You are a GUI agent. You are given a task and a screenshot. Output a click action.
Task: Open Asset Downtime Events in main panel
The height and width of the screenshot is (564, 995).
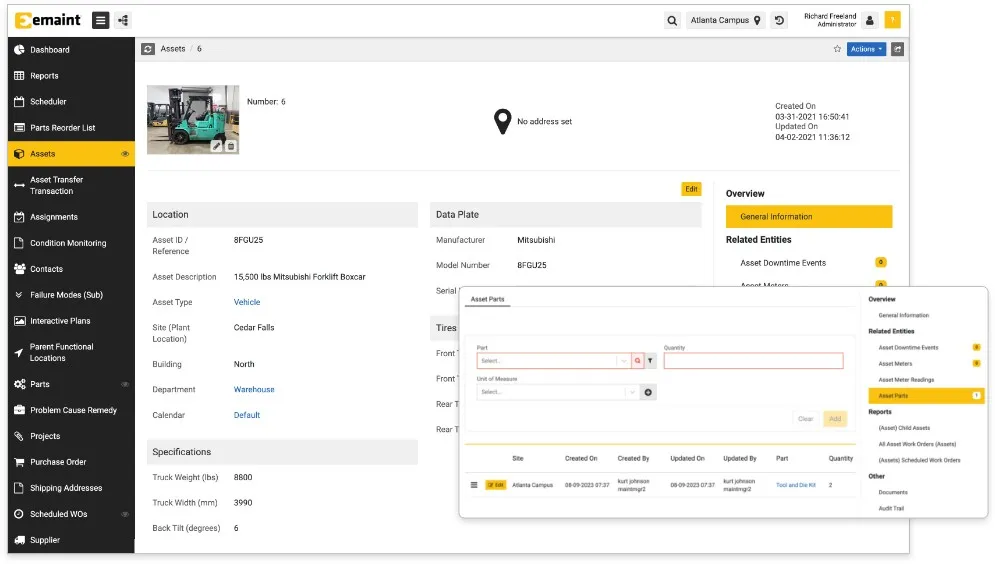point(783,263)
